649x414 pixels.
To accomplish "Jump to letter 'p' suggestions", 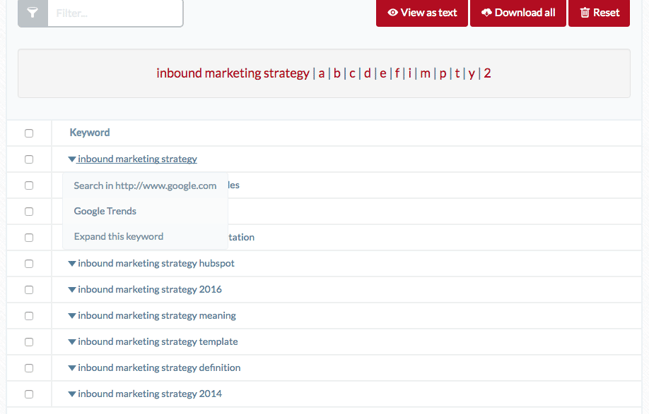I will (x=443, y=73).
